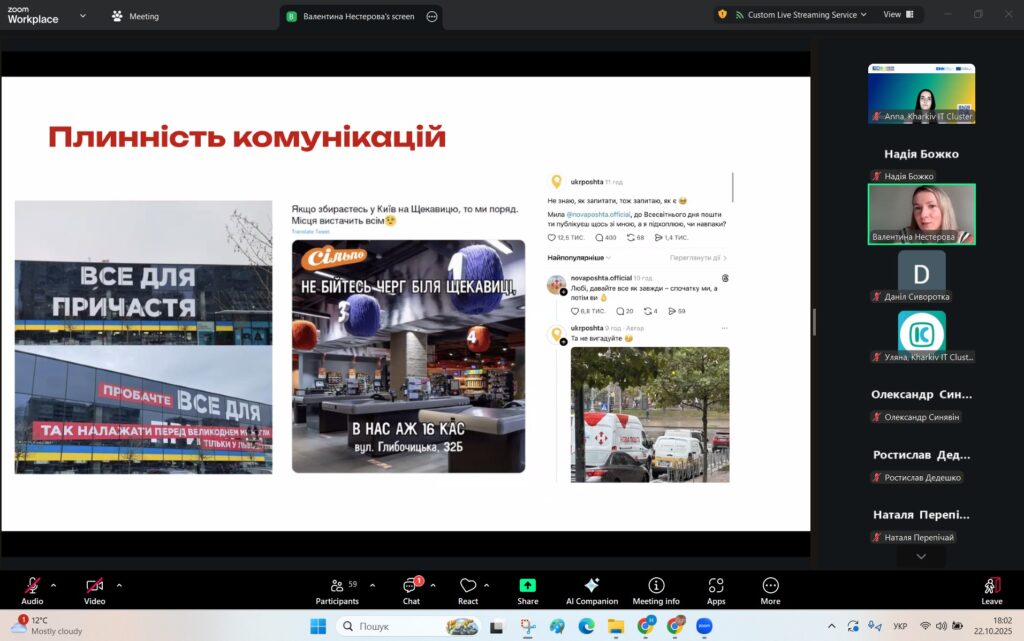The width and height of the screenshot is (1024, 641).
Task: Turn on camera with the Video button
Action: click(x=94, y=588)
